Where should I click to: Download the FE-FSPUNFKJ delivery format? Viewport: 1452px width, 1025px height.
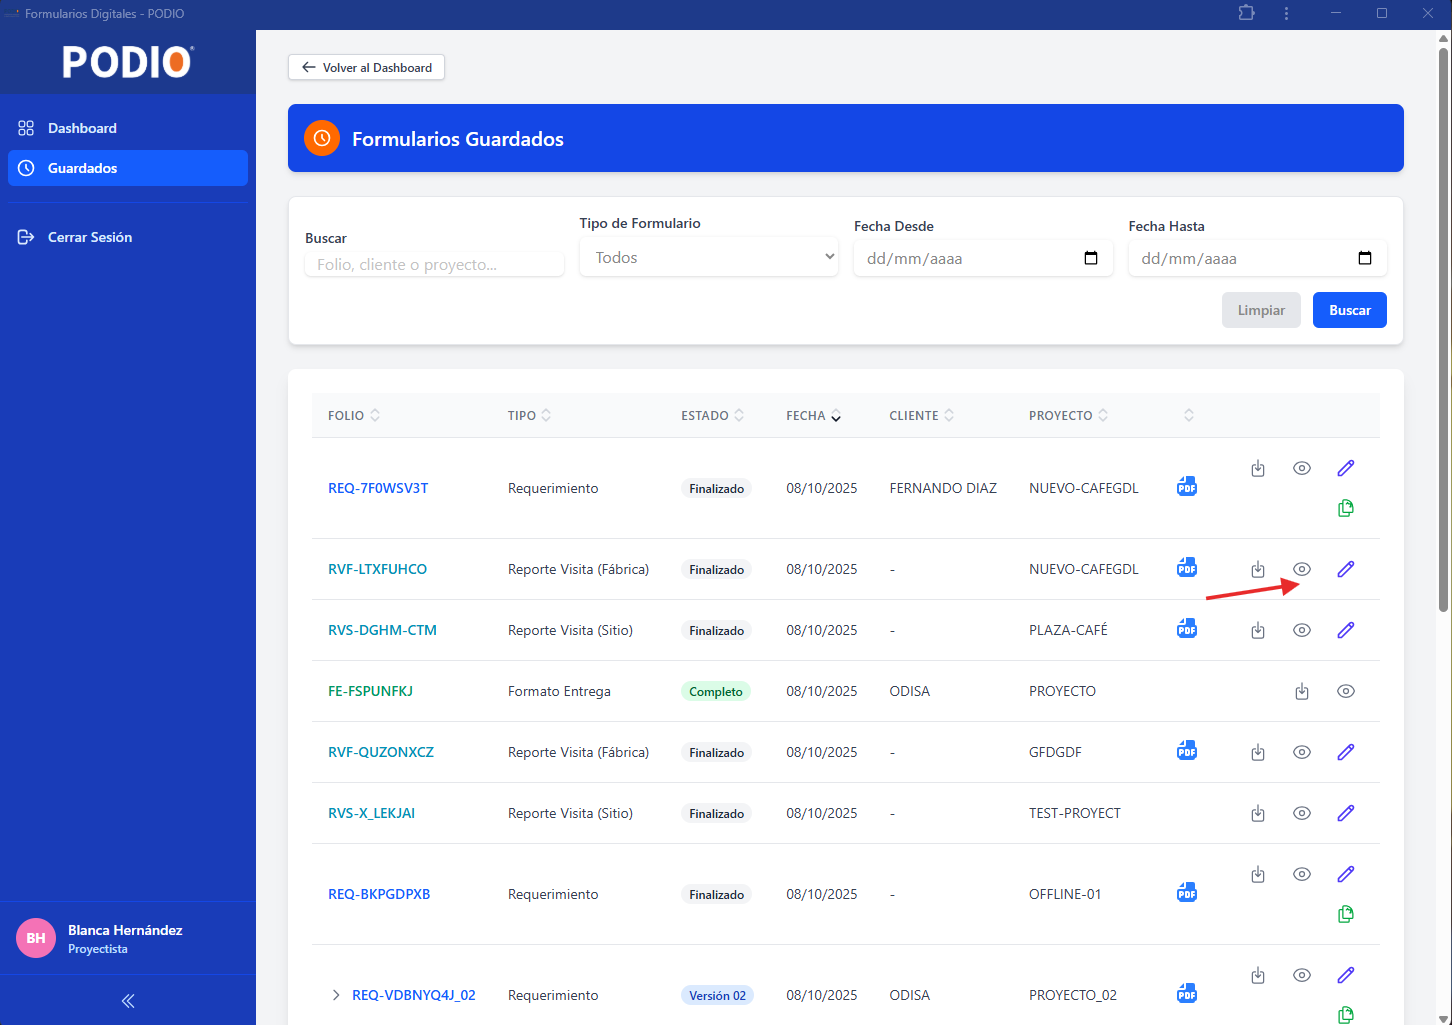pyautogui.click(x=1302, y=691)
